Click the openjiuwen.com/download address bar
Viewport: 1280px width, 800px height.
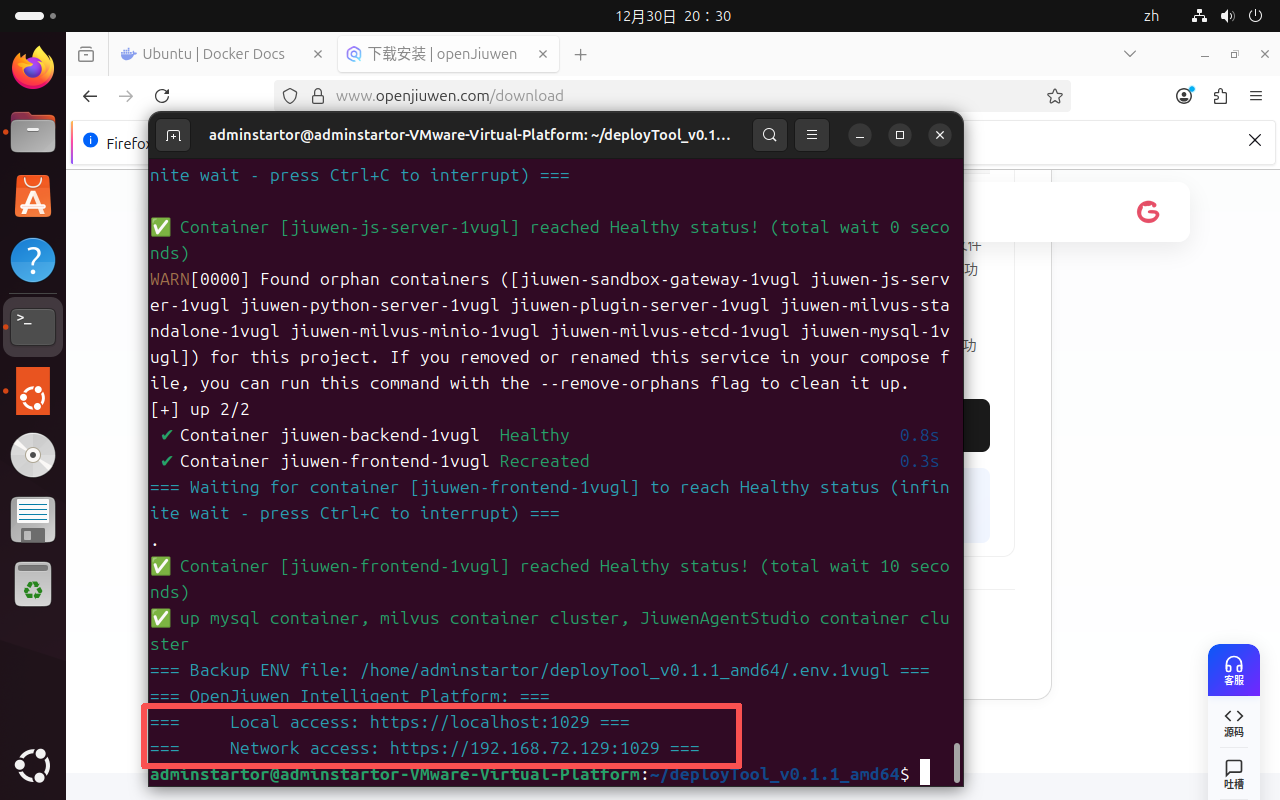click(x=672, y=96)
